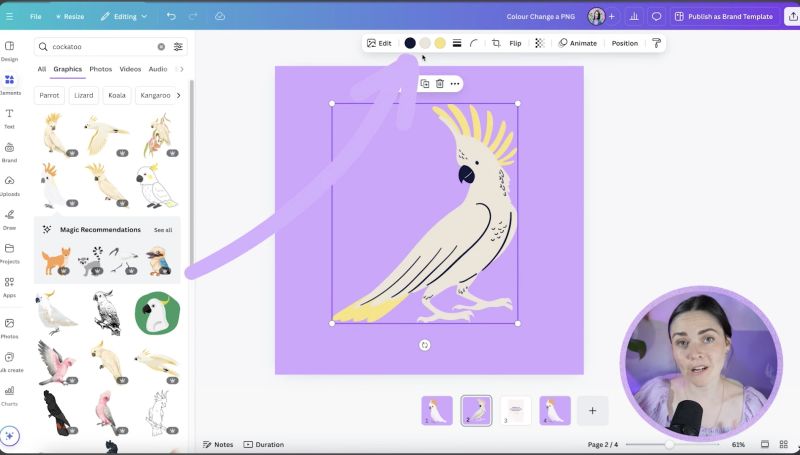Select the crop tool icon

496,43
